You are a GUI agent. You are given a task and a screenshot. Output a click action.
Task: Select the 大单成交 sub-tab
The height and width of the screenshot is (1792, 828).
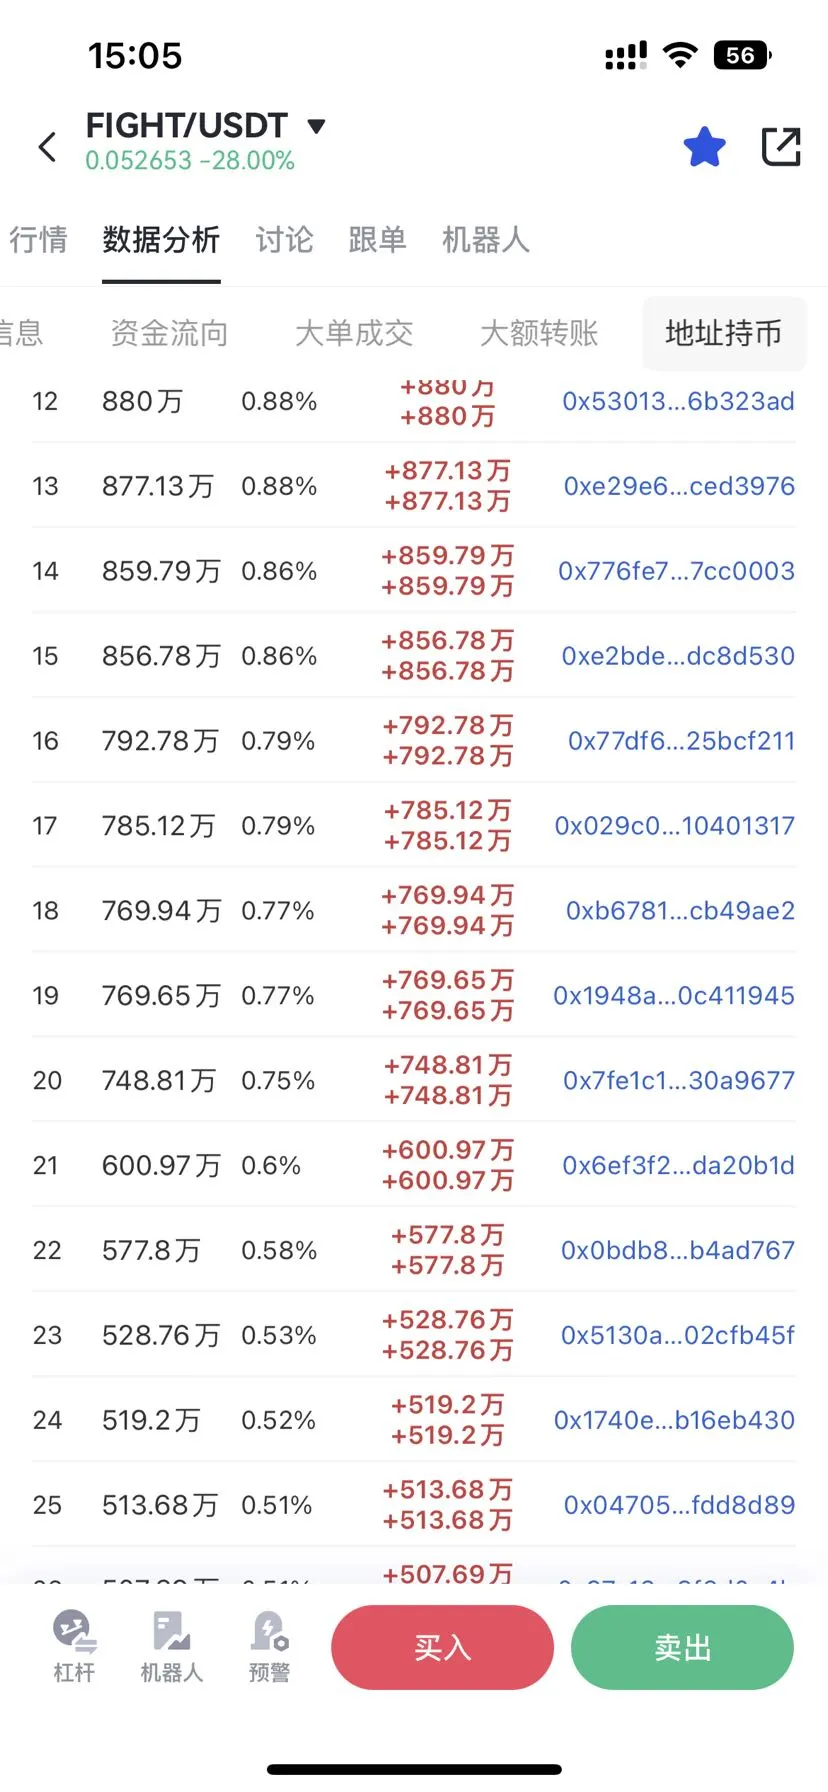coord(354,333)
